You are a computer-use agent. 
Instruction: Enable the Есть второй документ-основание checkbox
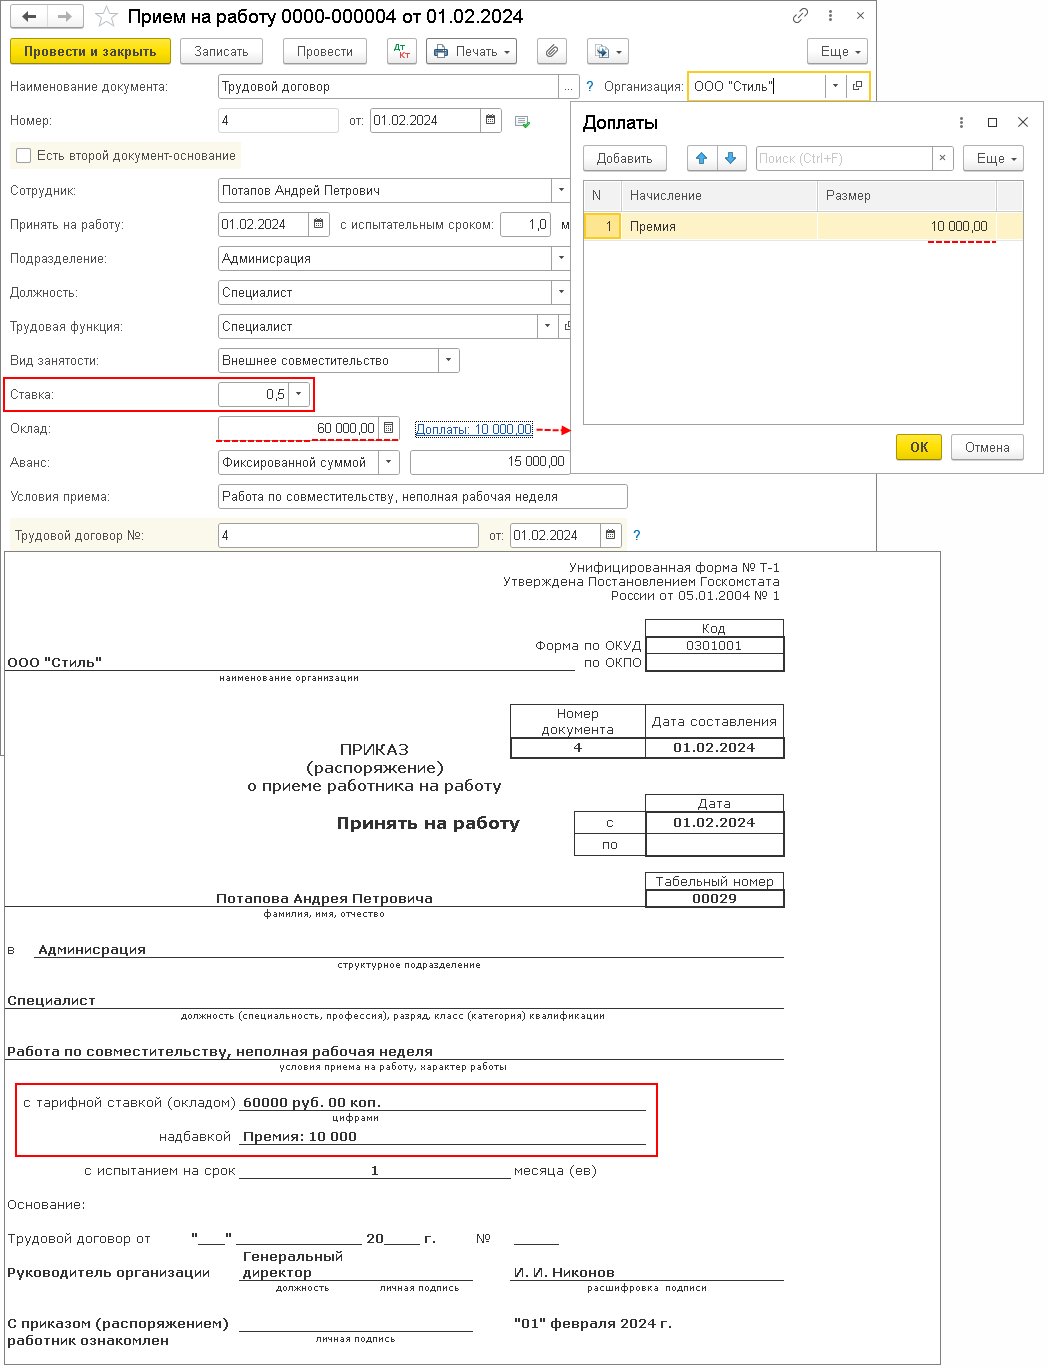point(22,156)
